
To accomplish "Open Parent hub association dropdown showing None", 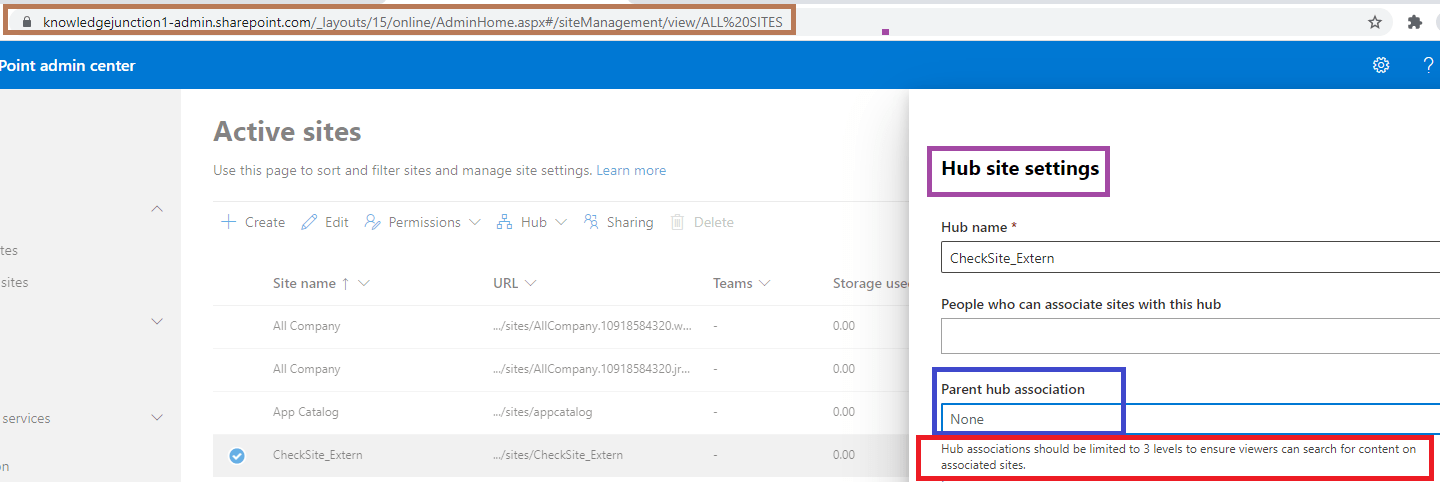I will coord(1190,419).
